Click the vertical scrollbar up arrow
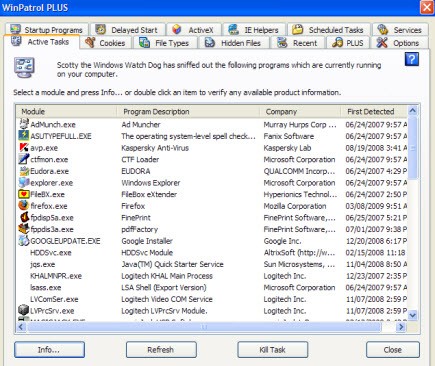This screenshot has height=366, width=435. (x=412, y=111)
